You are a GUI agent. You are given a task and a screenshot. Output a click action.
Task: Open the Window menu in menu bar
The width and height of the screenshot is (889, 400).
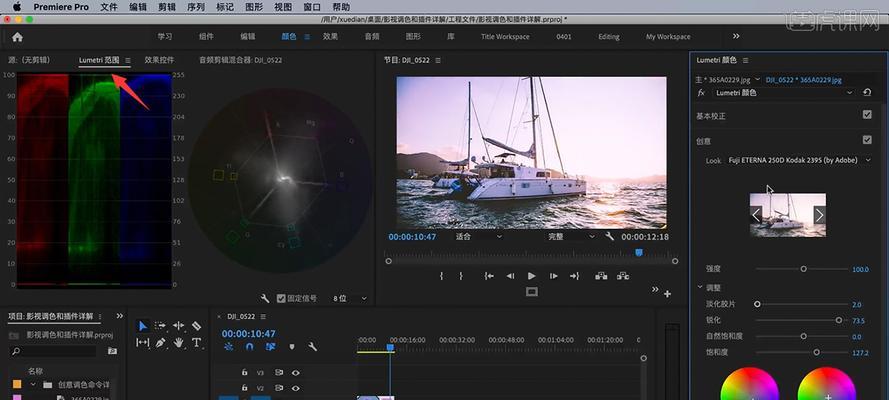click(312, 7)
